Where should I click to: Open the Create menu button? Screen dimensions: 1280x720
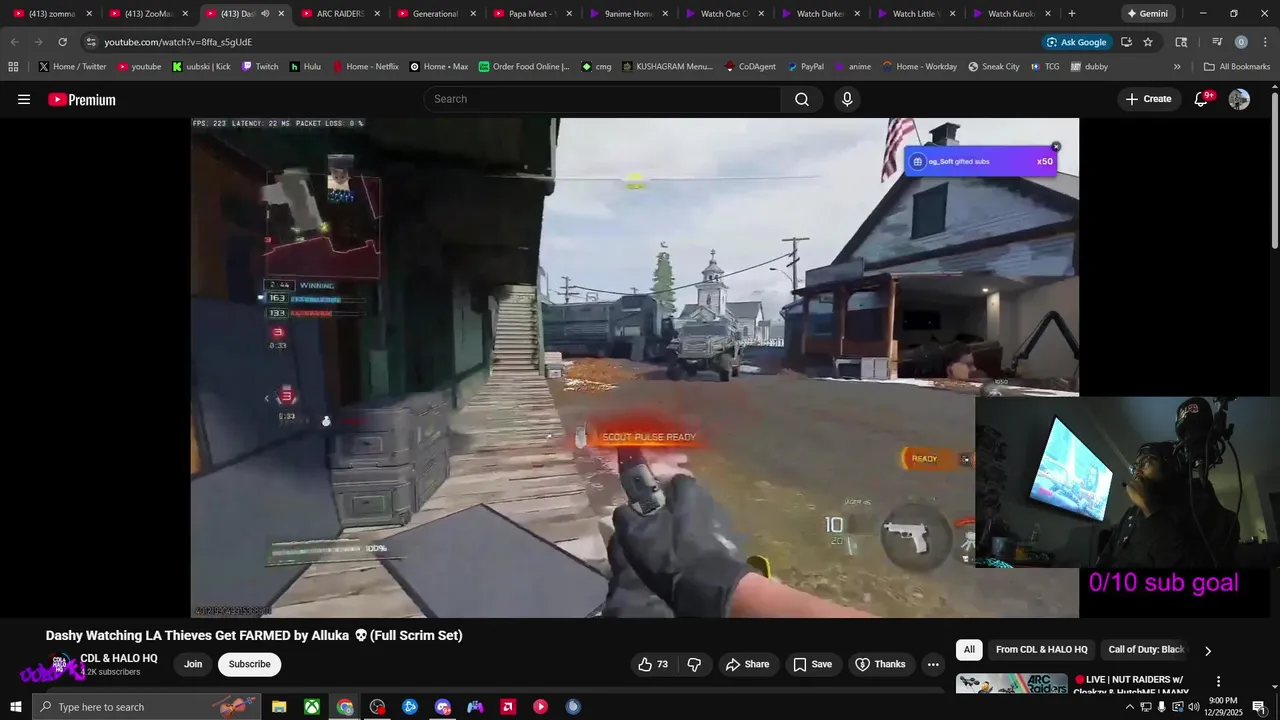1148,99
